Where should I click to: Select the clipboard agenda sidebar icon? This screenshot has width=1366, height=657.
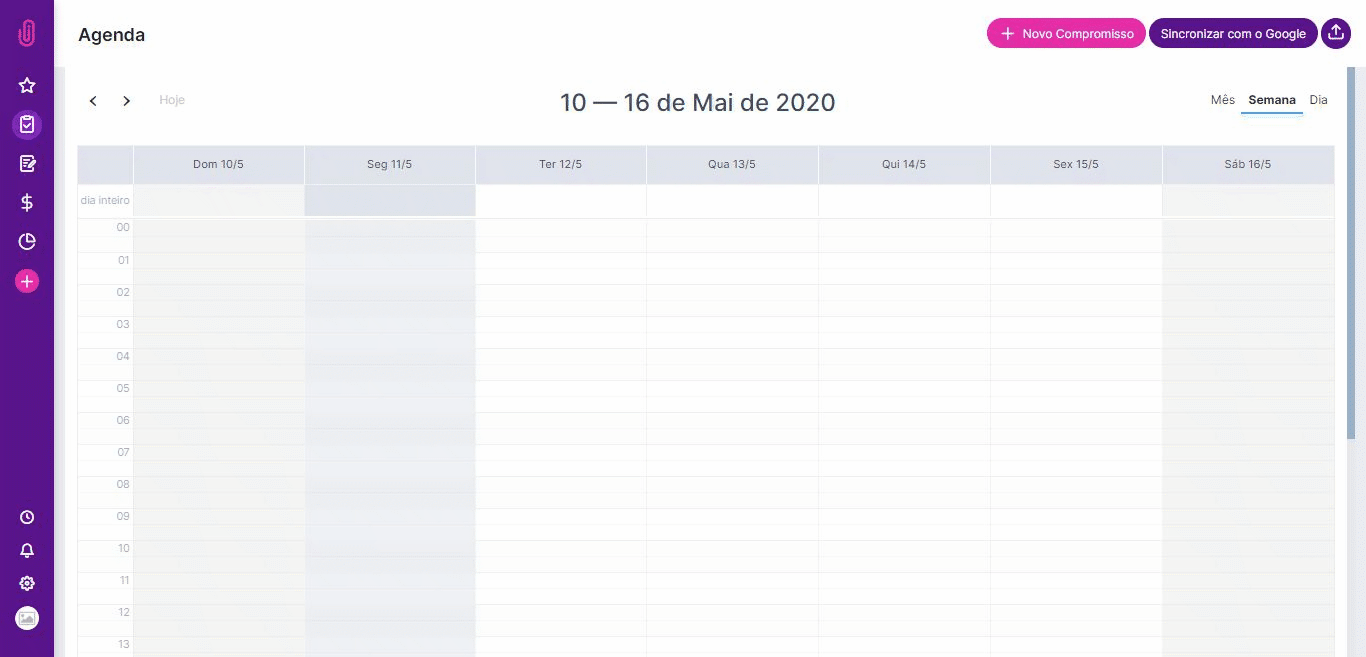(27, 125)
